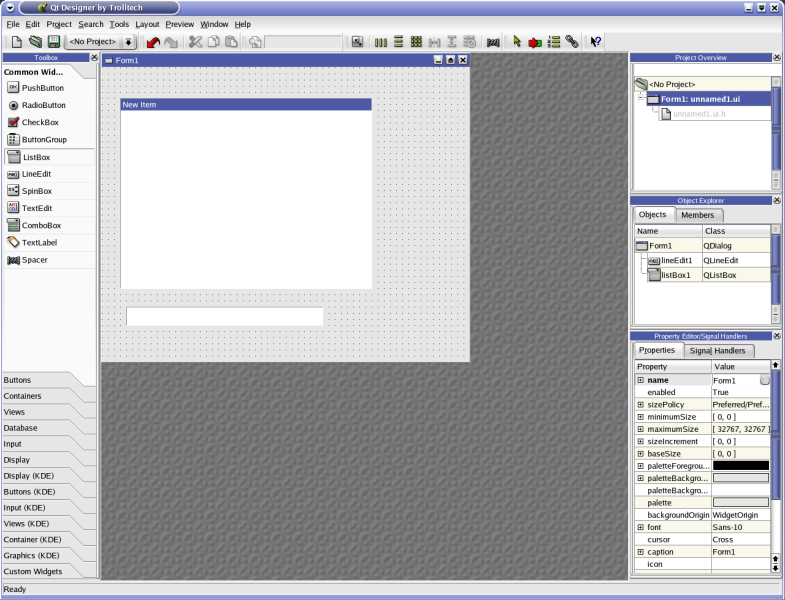Screen dimensions: 785x600
Task: Pick SpinBox widget in Toolbox
Action: click(x=49, y=191)
